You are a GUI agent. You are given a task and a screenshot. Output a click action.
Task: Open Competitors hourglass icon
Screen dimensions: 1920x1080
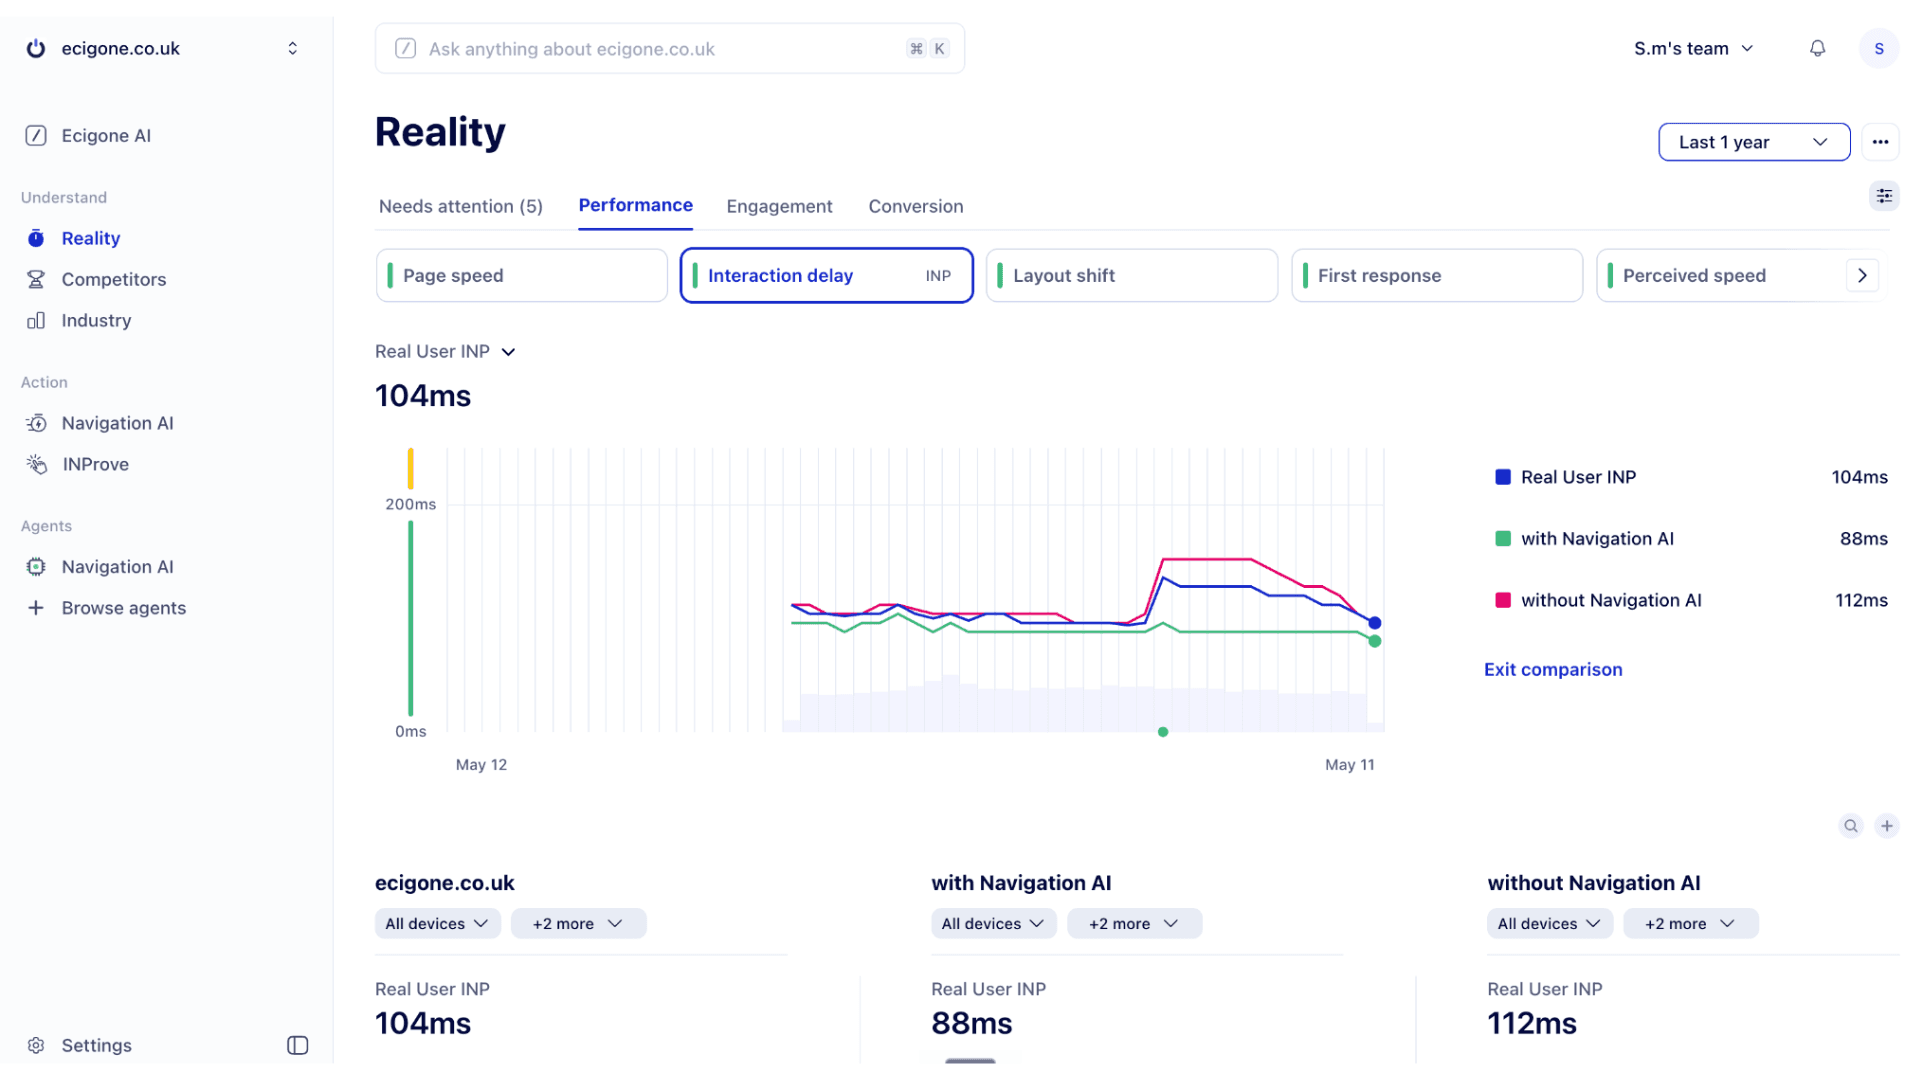36,279
